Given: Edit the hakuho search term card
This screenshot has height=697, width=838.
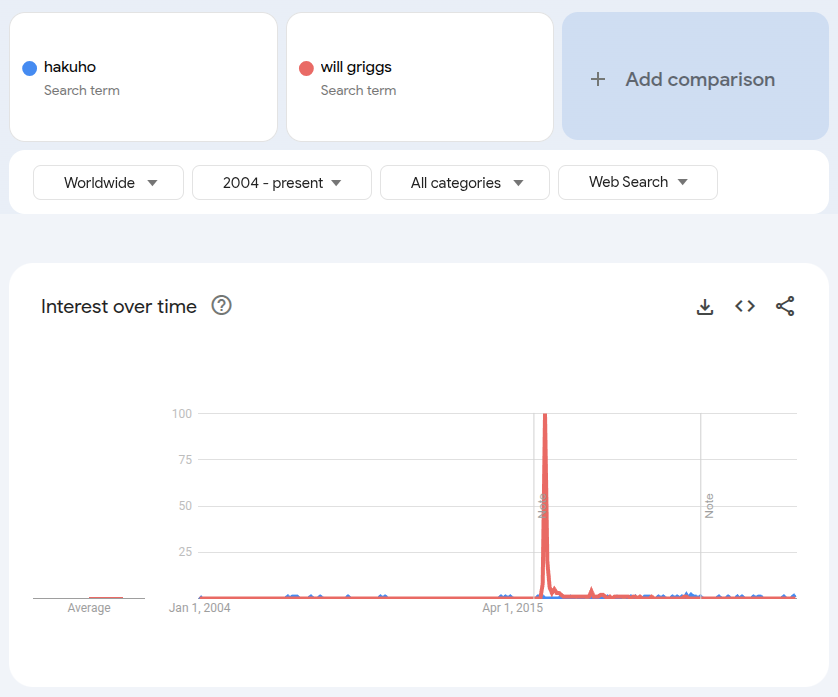Looking at the screenshot, I should pos(143,77).
